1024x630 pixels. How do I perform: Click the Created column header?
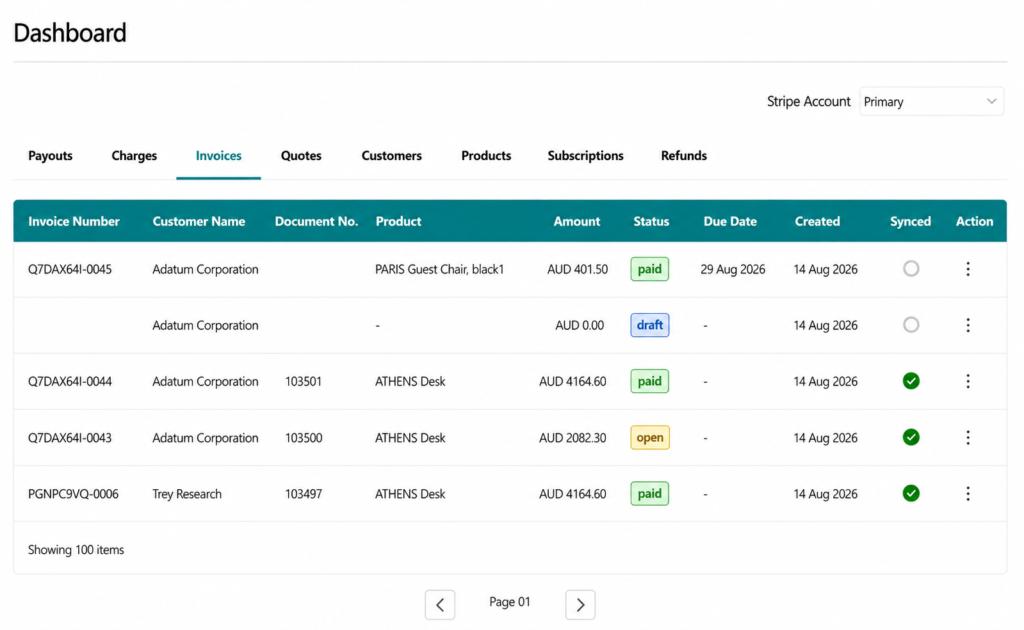point(817,221)
